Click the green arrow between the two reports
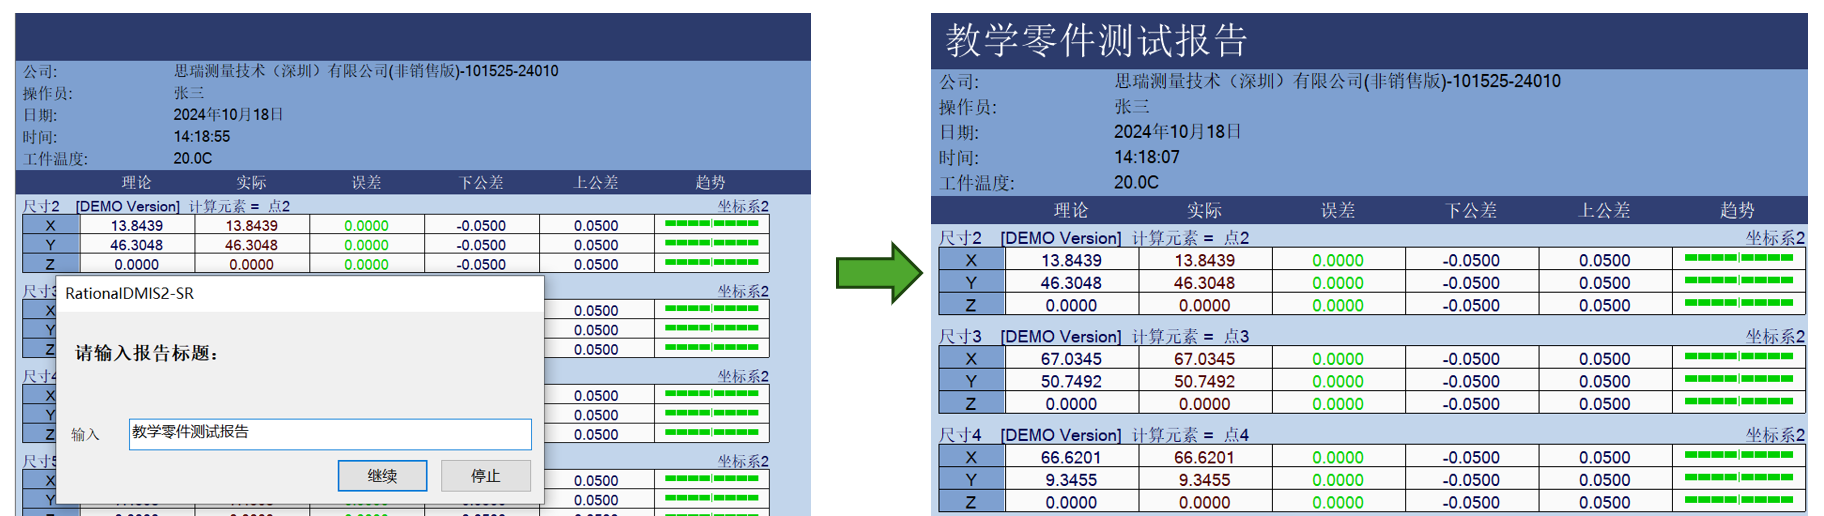This screenshot has width=1824, height=516. 877,272
